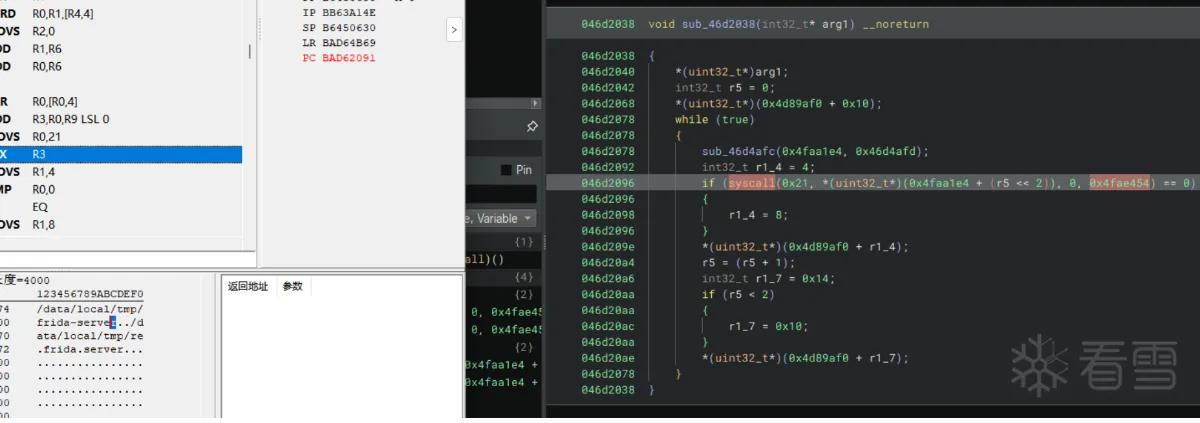Screen dimensions: 1200x423
Task: Open the Variable filter dropdown
Action: click(501, 218)
